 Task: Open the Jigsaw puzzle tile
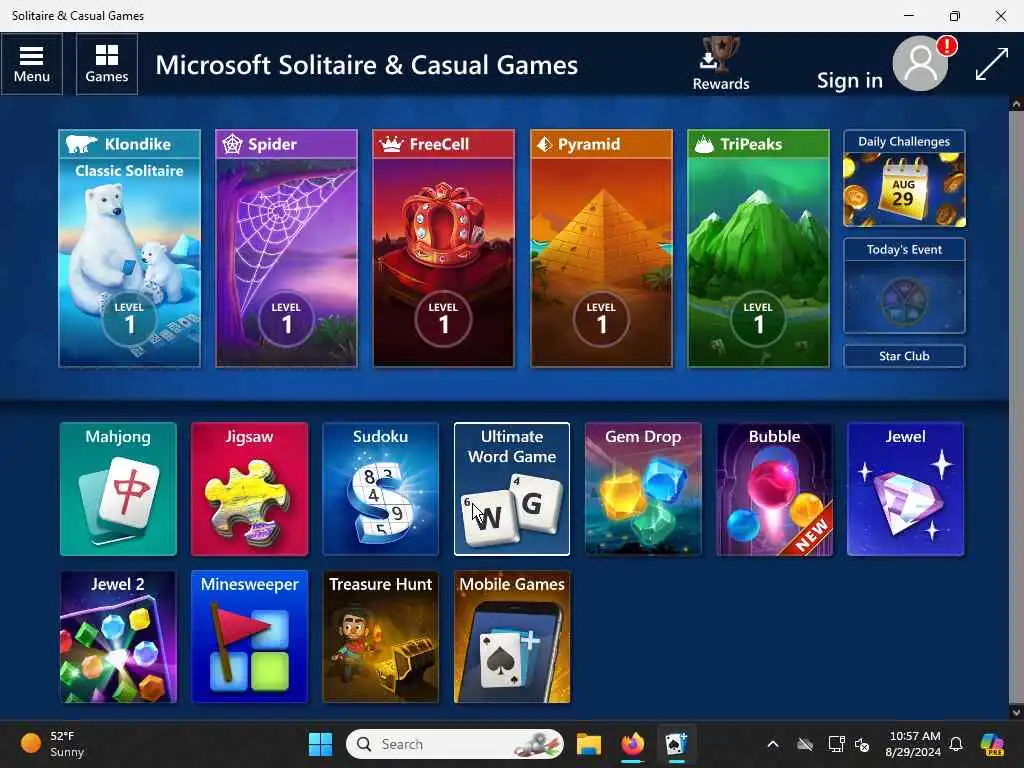pyautogui.click(x=249, y=489)
